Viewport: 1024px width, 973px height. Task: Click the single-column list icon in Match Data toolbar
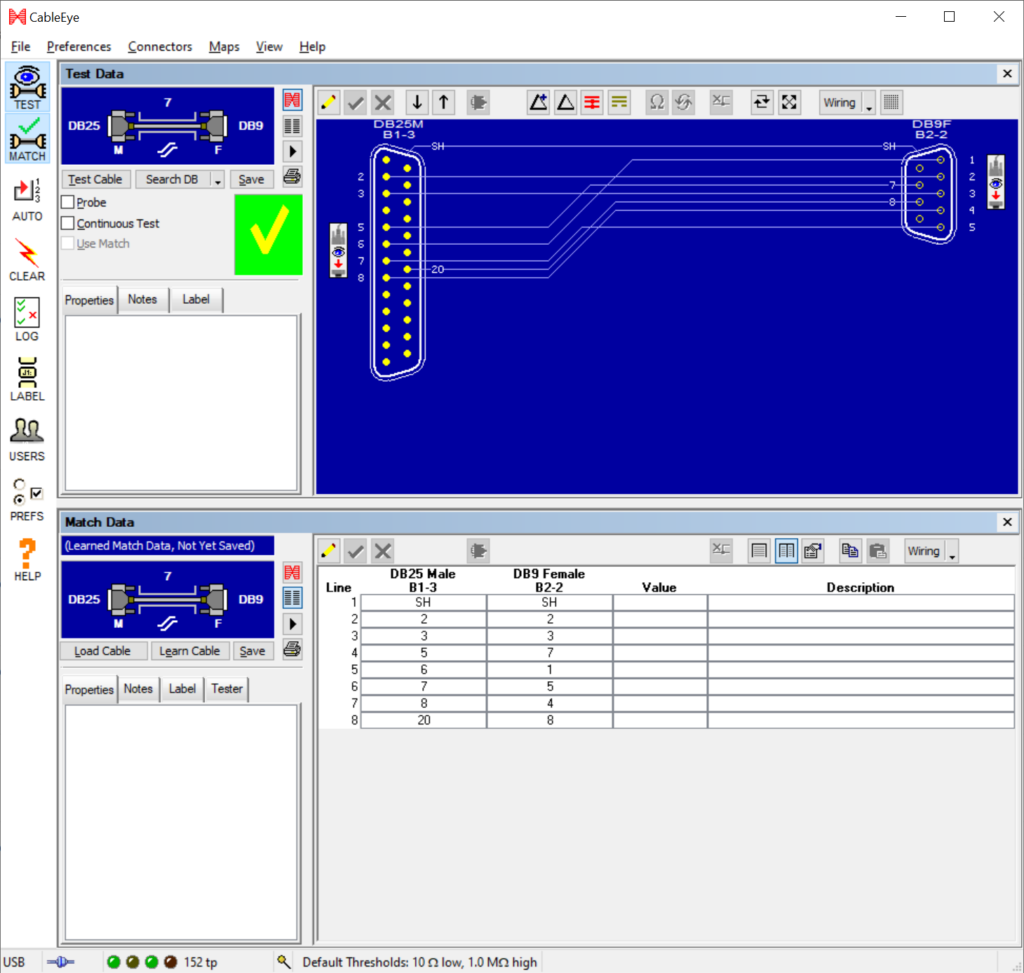tap(759, 550)
